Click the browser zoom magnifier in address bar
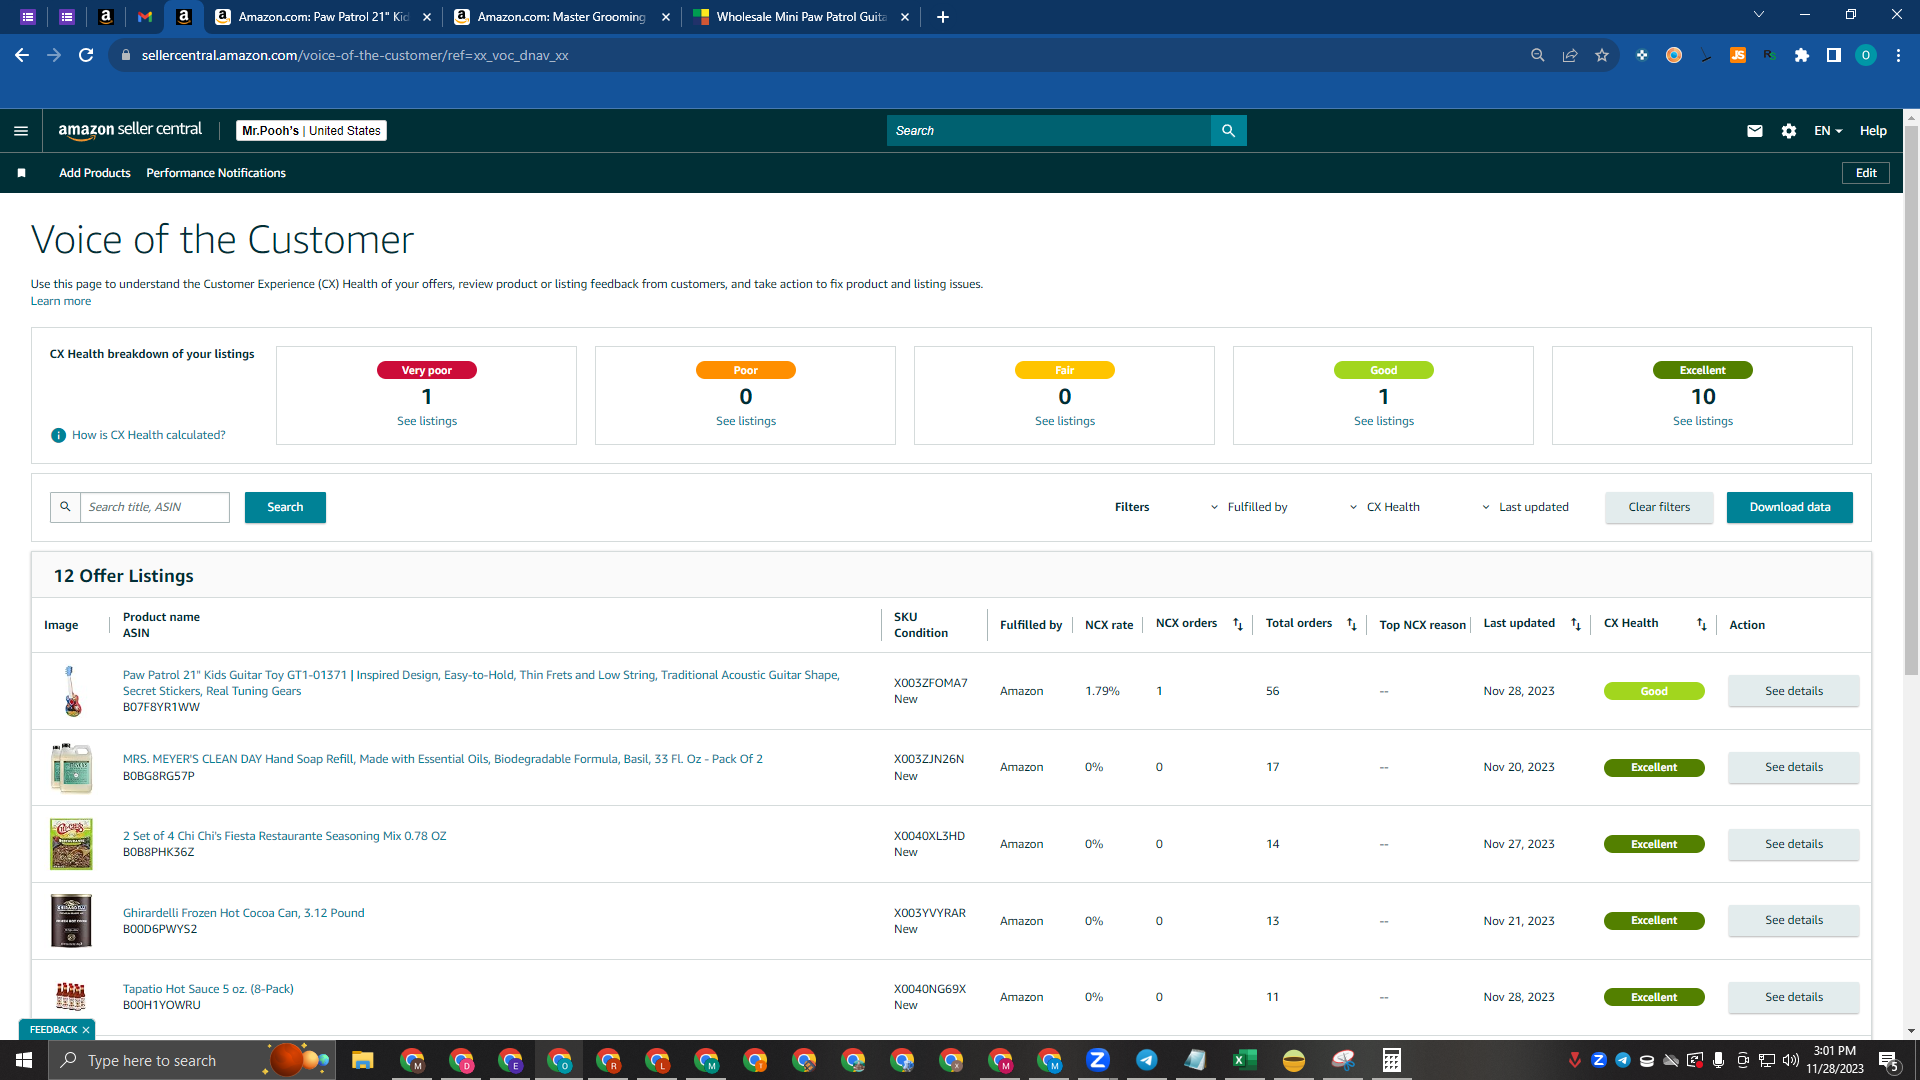 pyautogui.click(x=1538, y=55)
